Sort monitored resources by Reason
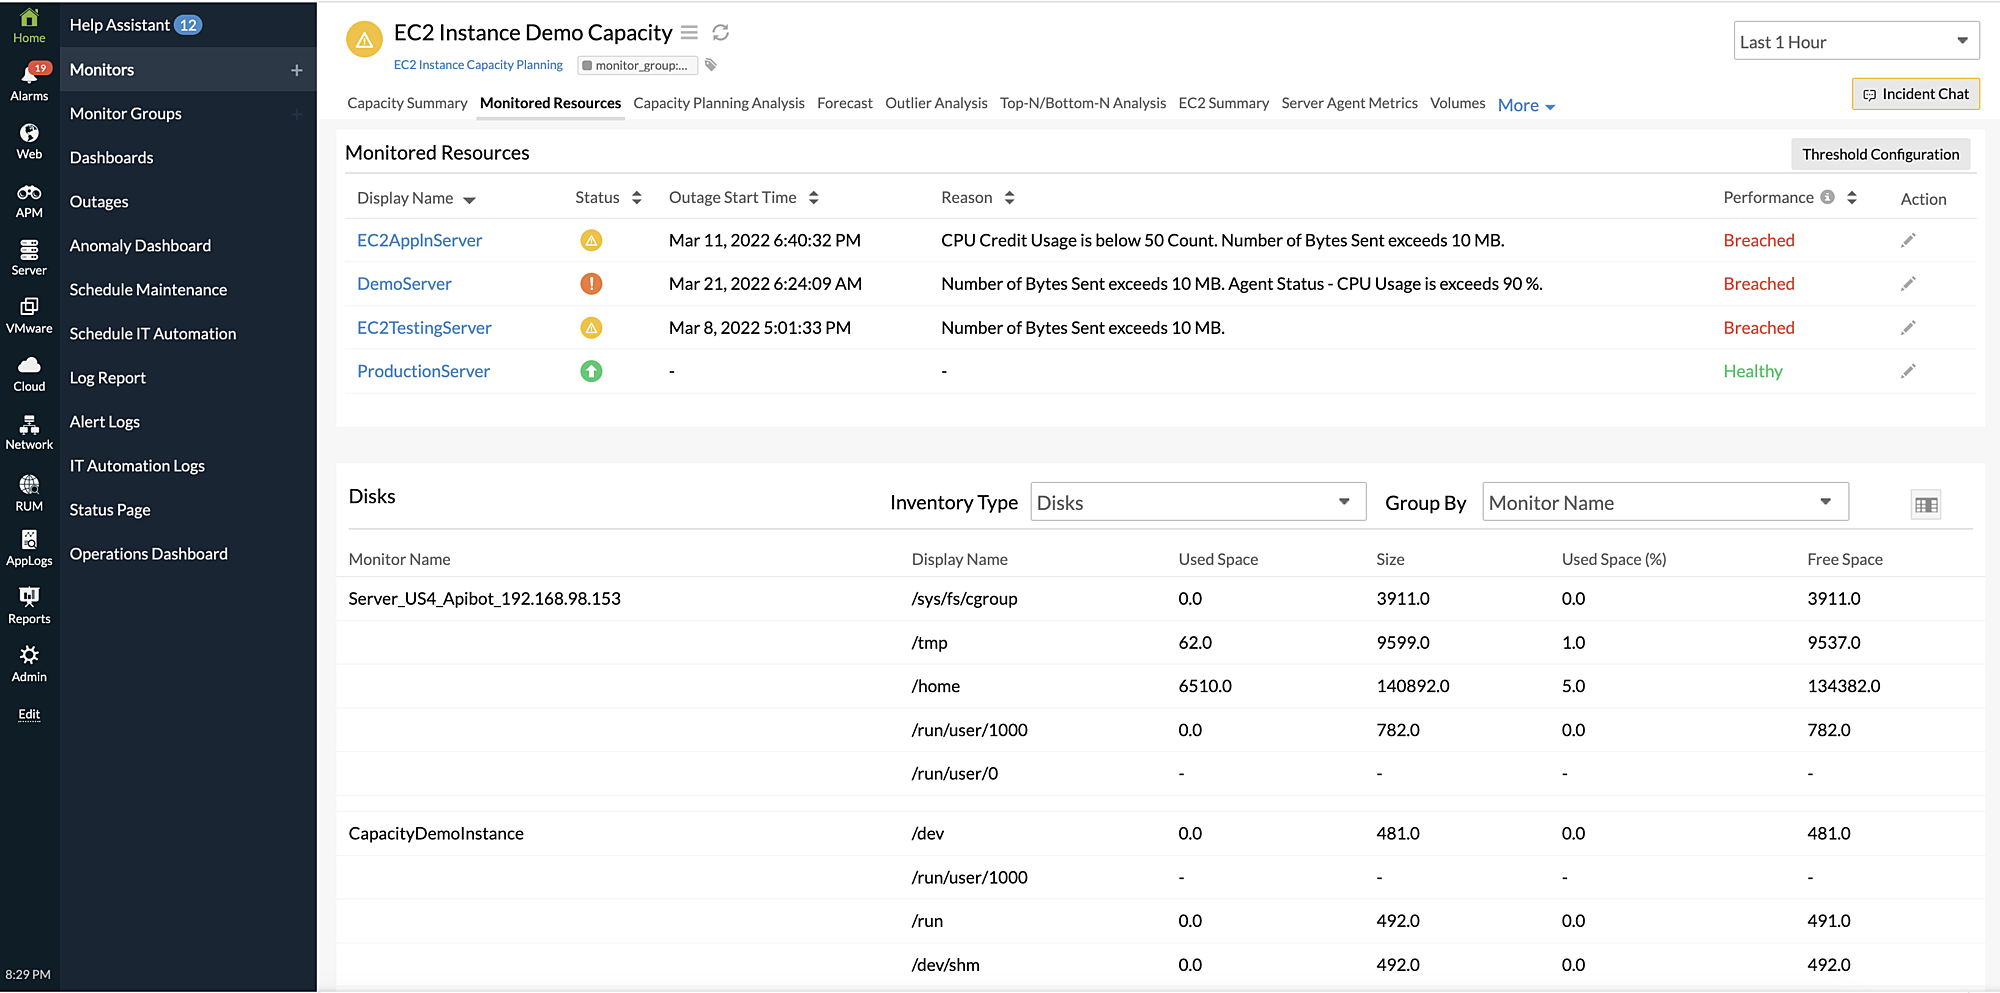2000x993 pixels. [x=1009, y=197]
